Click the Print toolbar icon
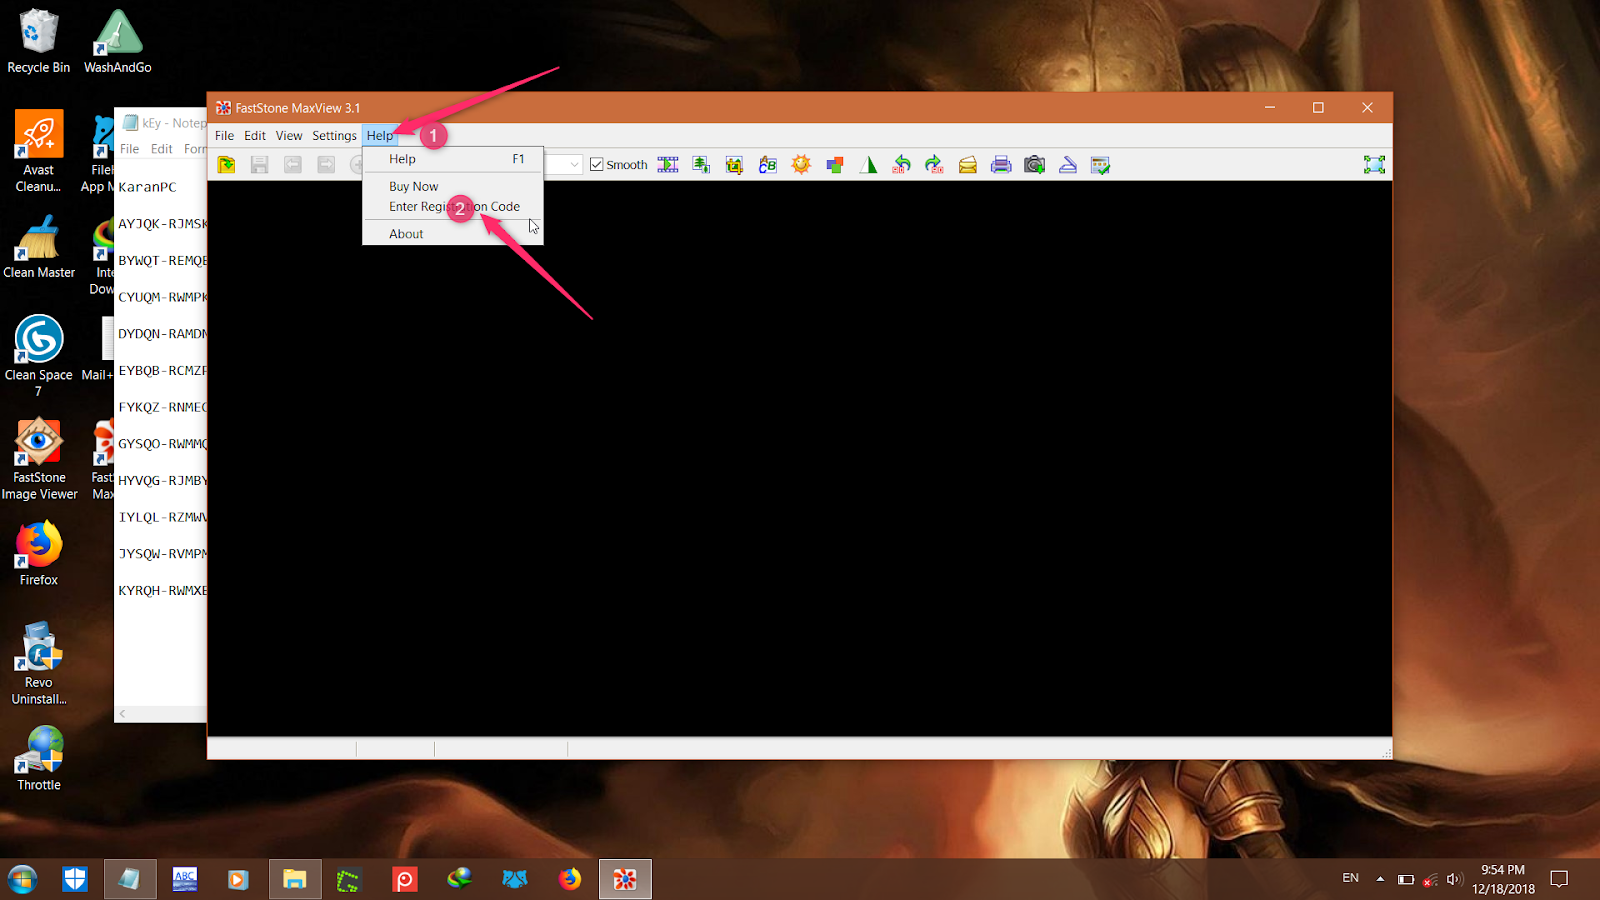Image resolution: width=1600 pixels, height=900 pixels. (1001, 165)
